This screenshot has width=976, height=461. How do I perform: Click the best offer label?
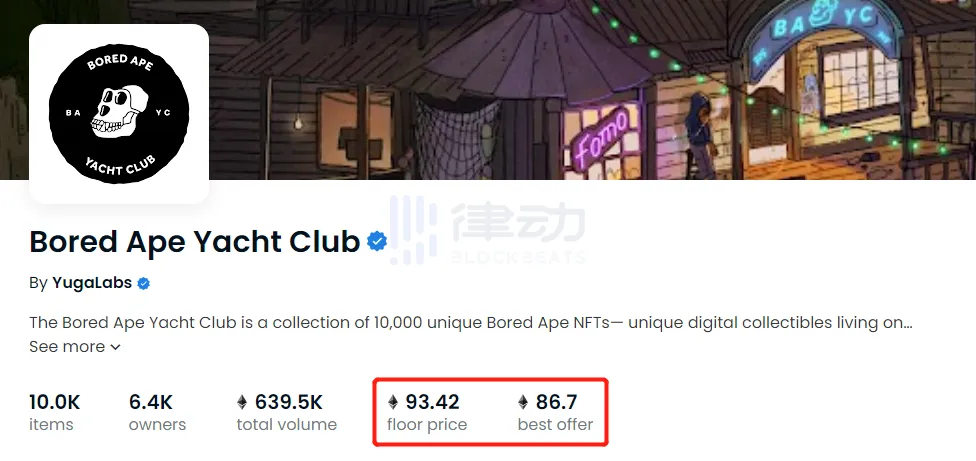coord(555,425)
